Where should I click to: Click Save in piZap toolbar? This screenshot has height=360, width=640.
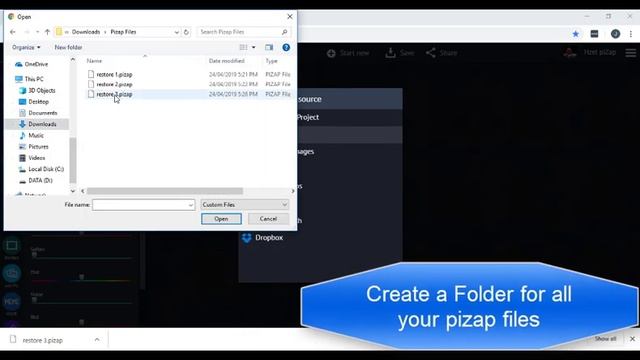tap(400, 53)
